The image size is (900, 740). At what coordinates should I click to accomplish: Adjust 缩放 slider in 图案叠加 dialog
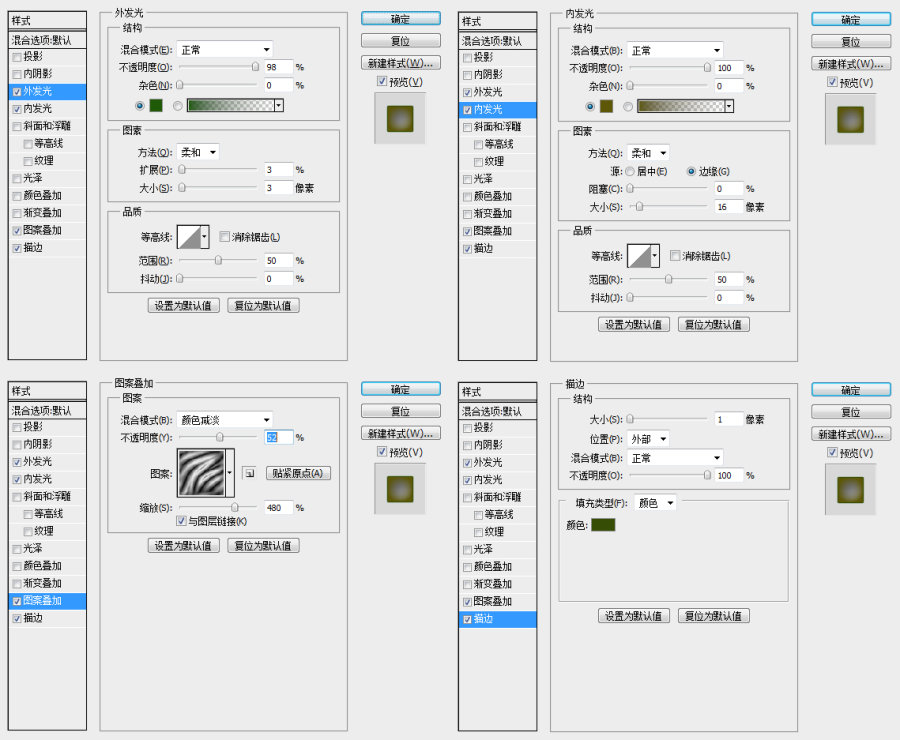pos(235,507)
